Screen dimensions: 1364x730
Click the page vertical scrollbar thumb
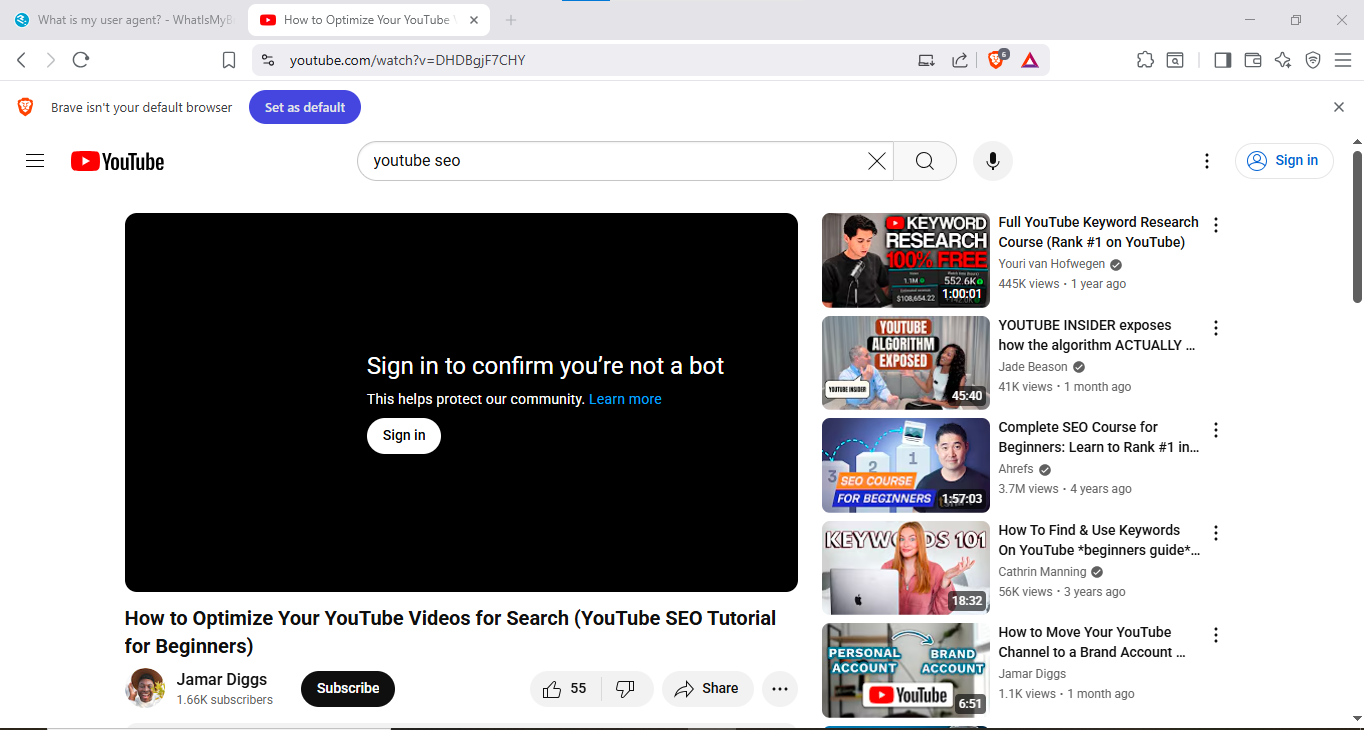pos(1357,226)
